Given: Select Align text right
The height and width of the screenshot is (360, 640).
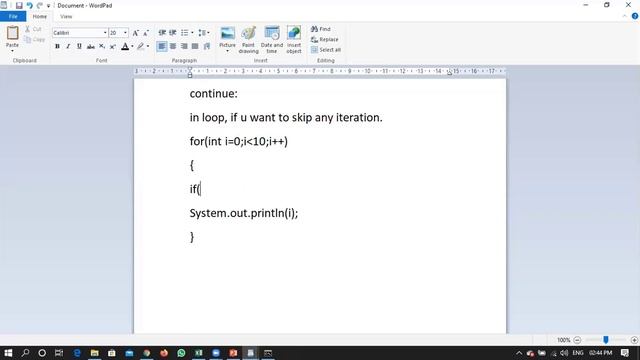Looking at the screenshot, I should tap(184, 46).
